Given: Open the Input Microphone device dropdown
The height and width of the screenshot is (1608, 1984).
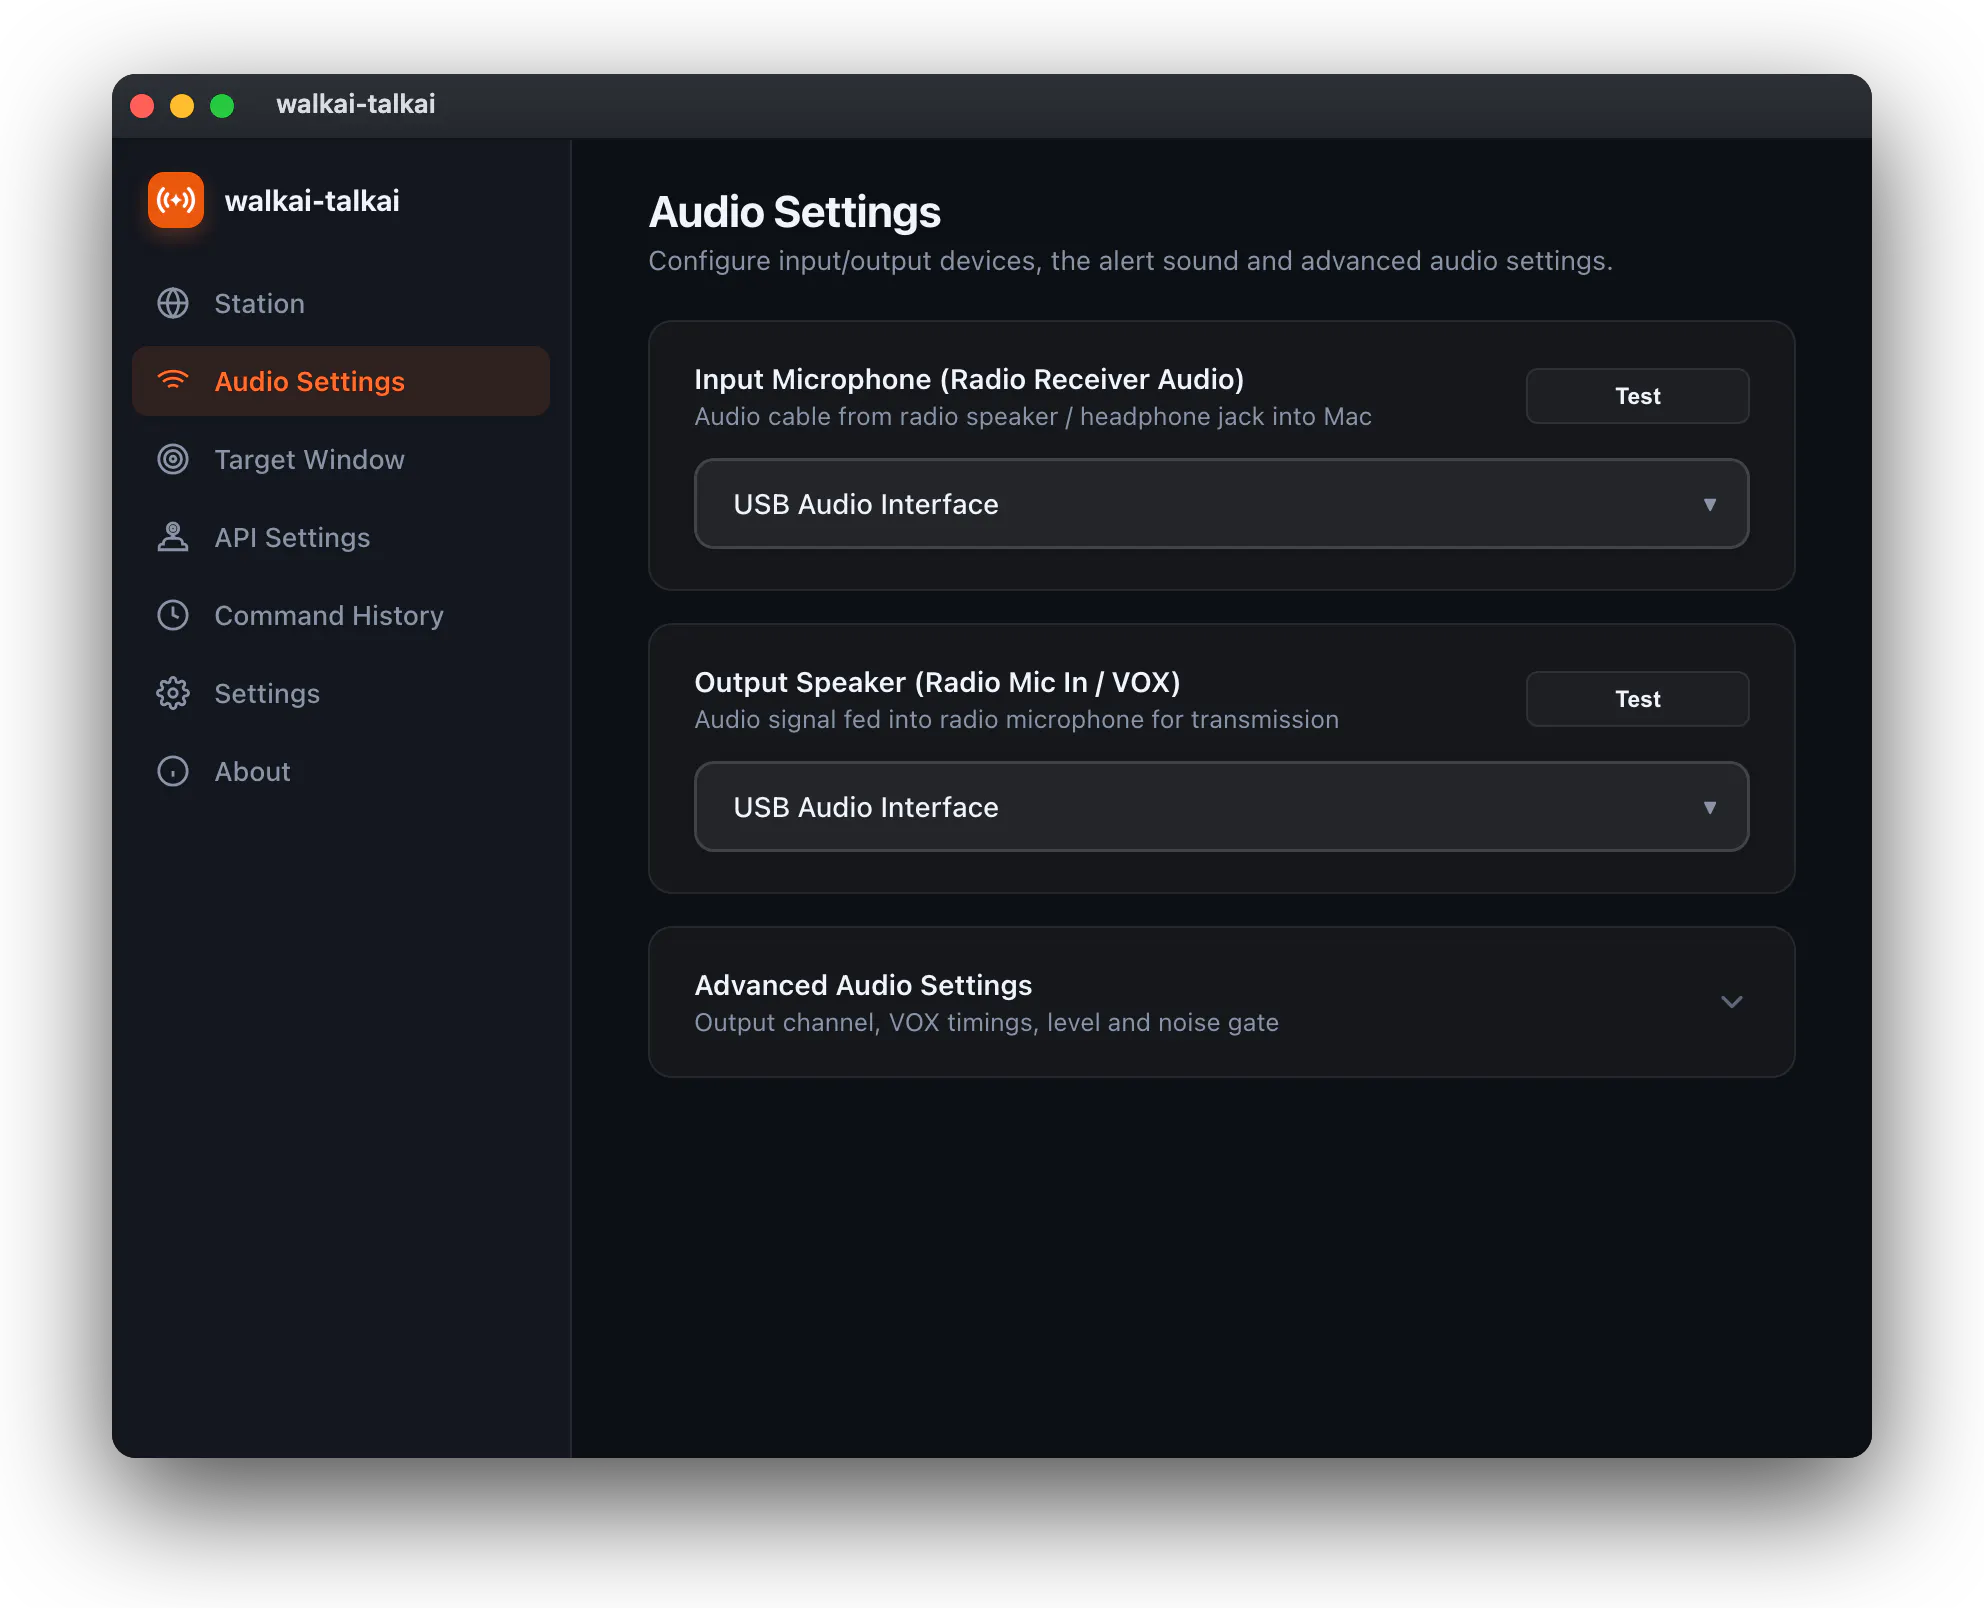Looking at the screenshot, I should click(1221, 504).
